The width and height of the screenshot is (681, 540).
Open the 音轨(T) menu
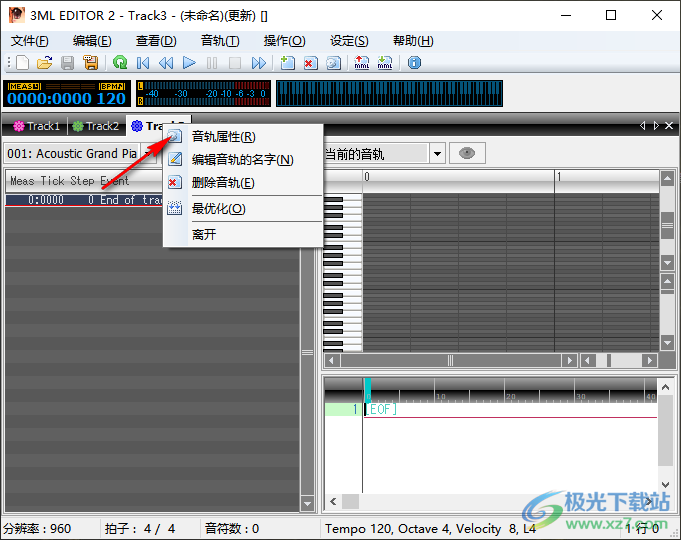click(220, 41)
